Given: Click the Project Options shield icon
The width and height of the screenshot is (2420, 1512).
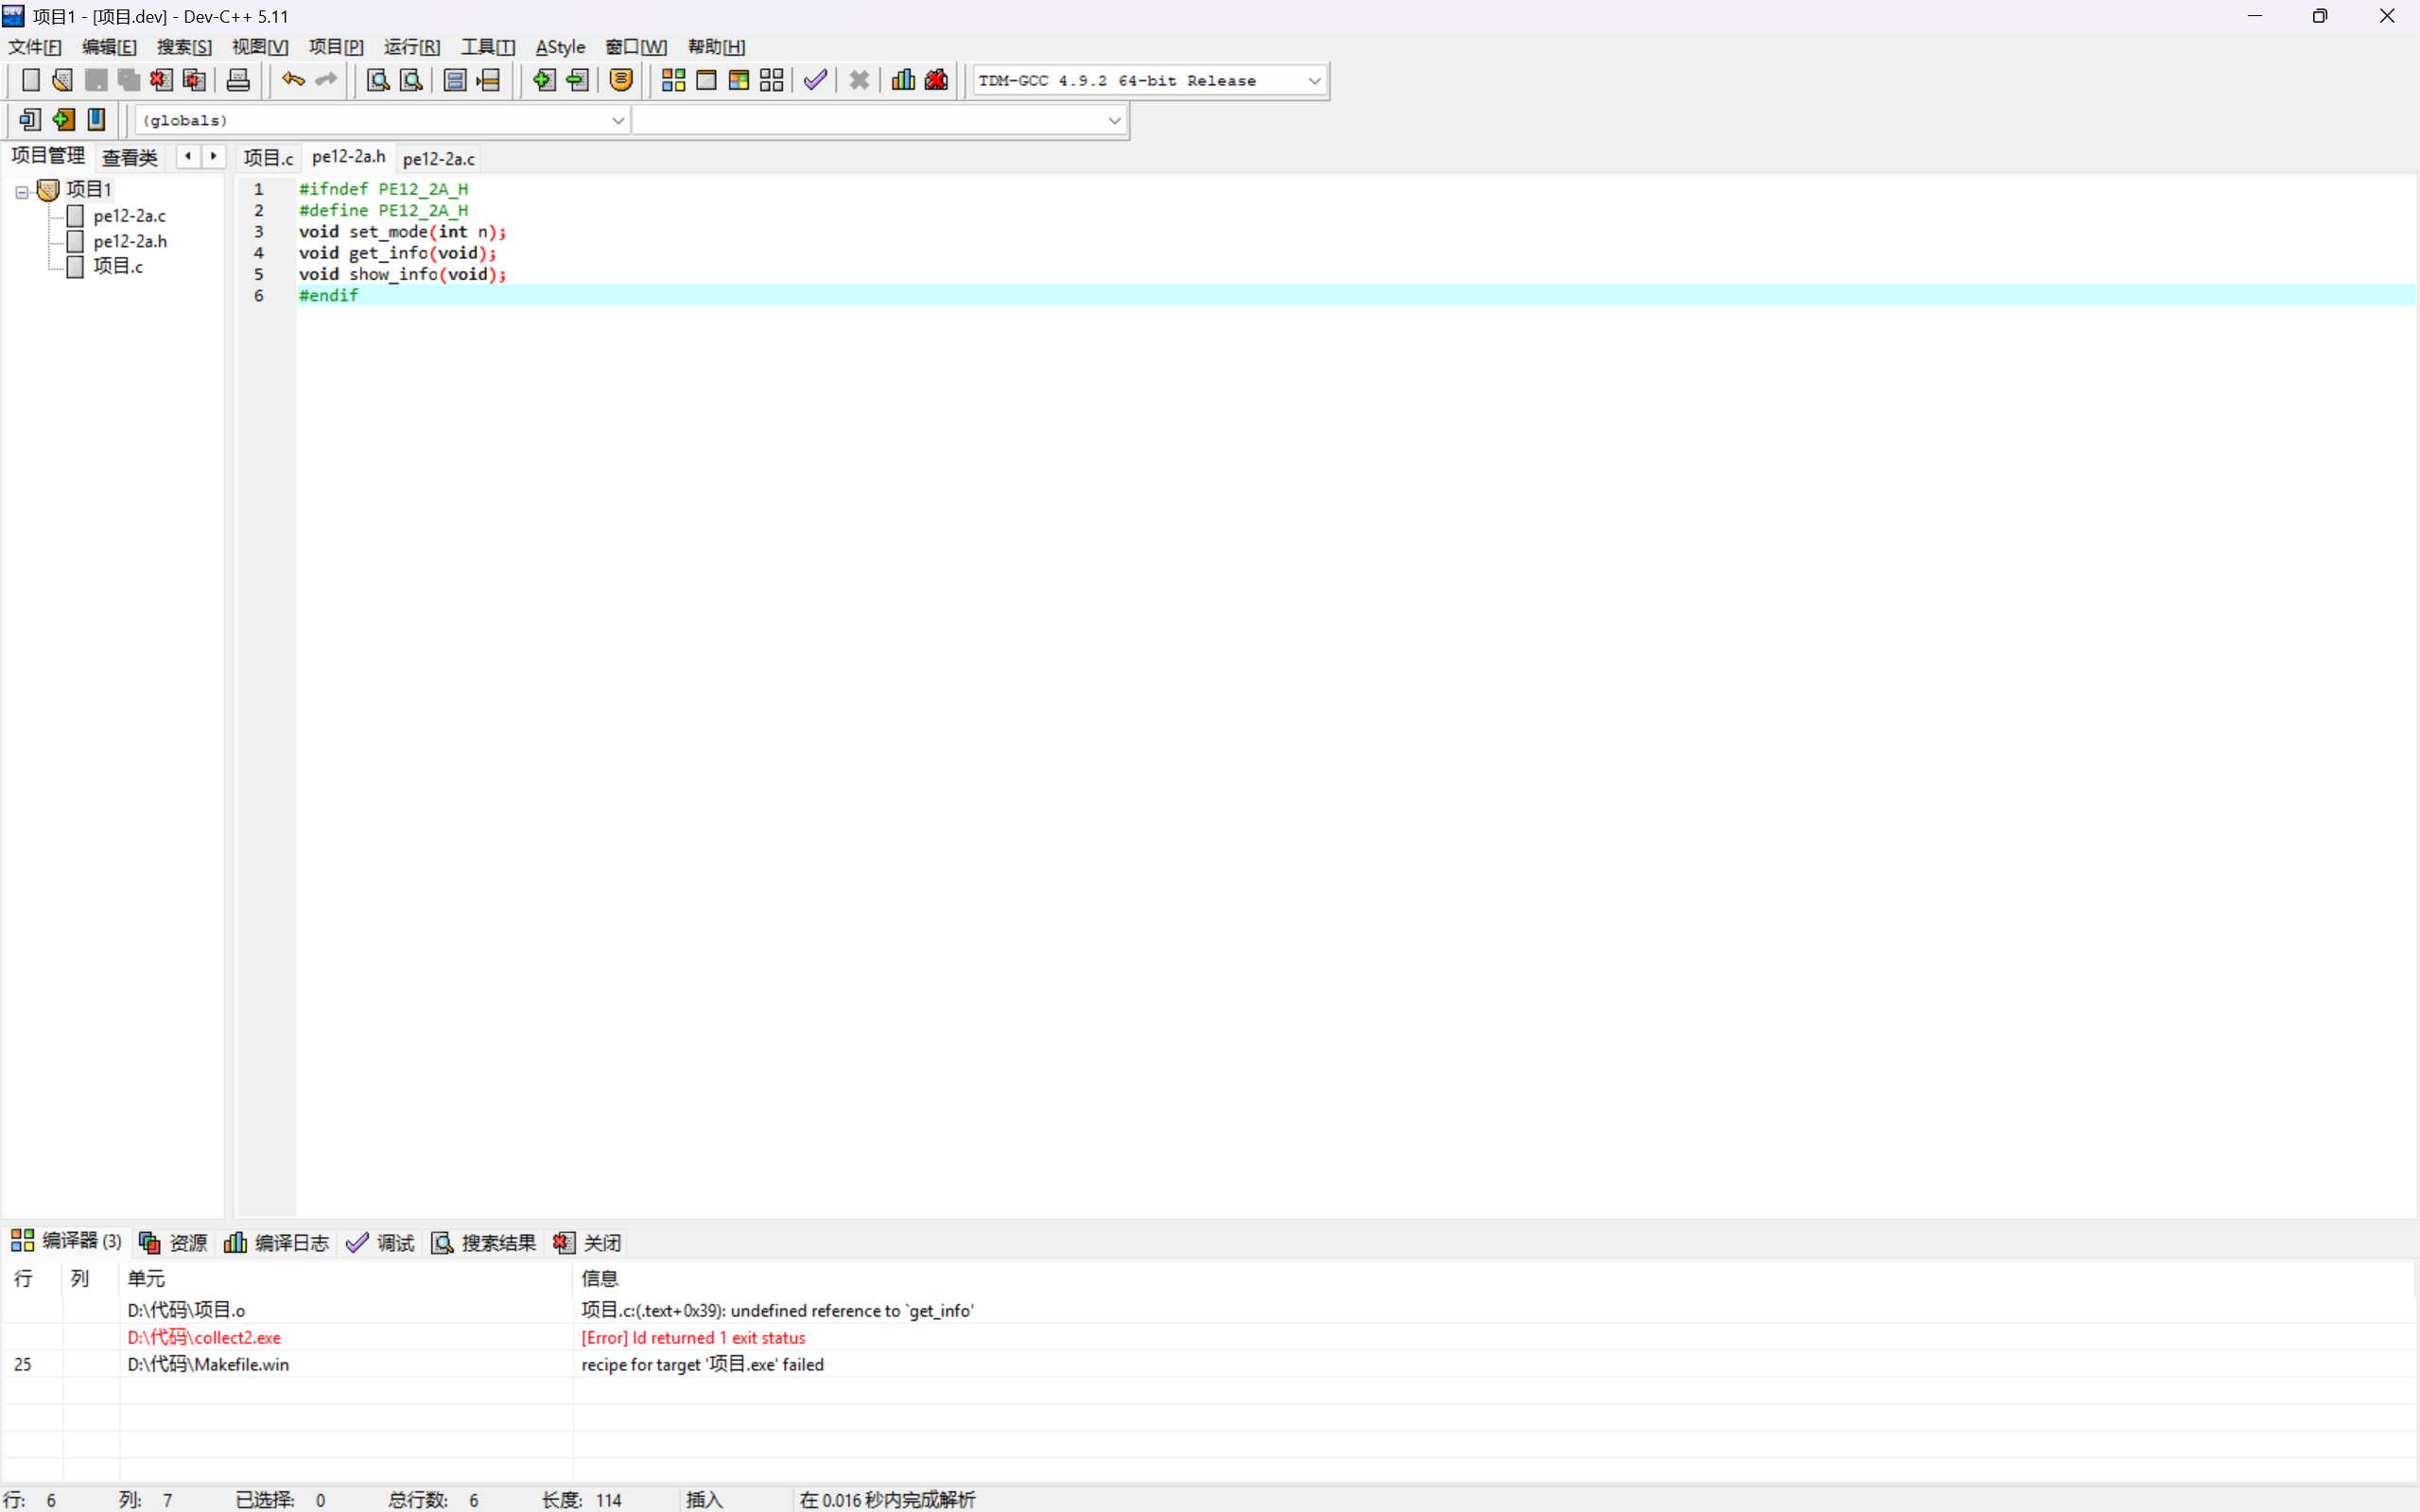Looking at the screenshot, I should coord(621,80).
